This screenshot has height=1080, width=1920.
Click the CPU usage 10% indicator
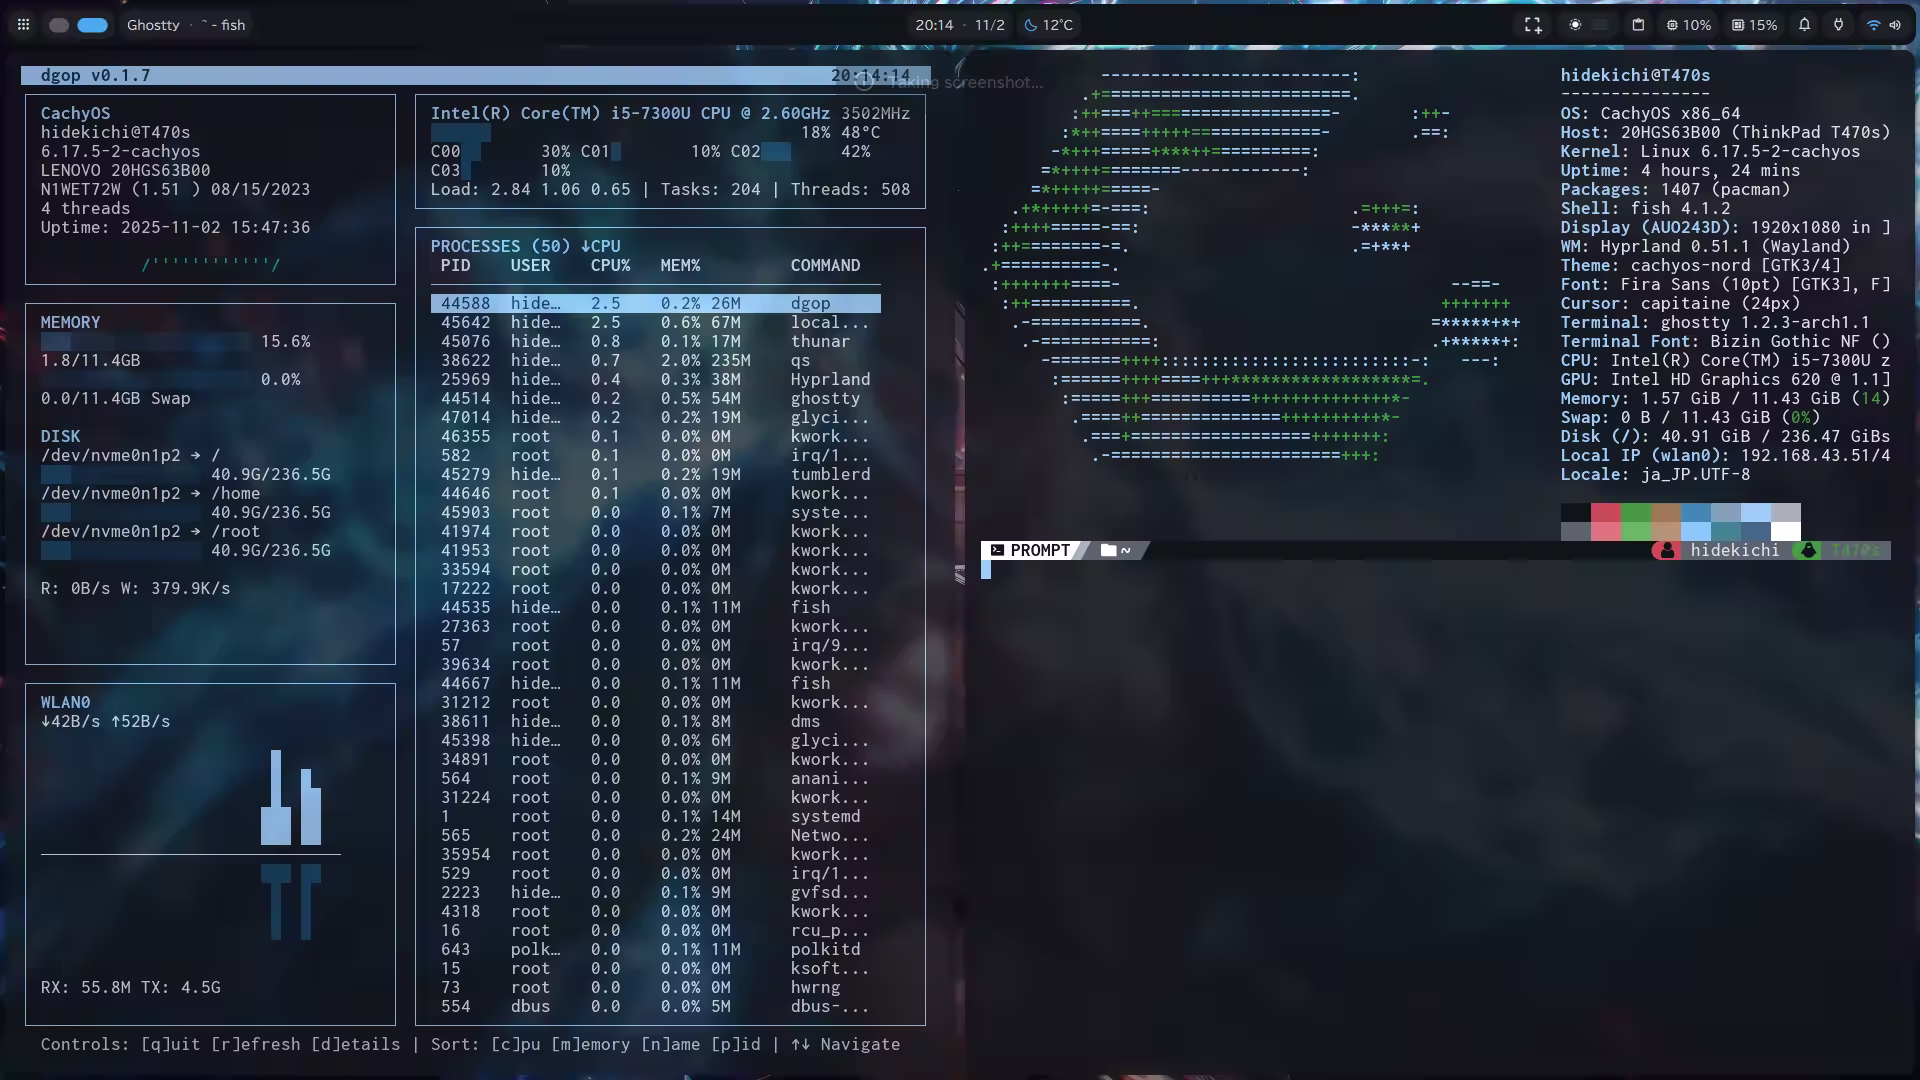point(1689,25)
